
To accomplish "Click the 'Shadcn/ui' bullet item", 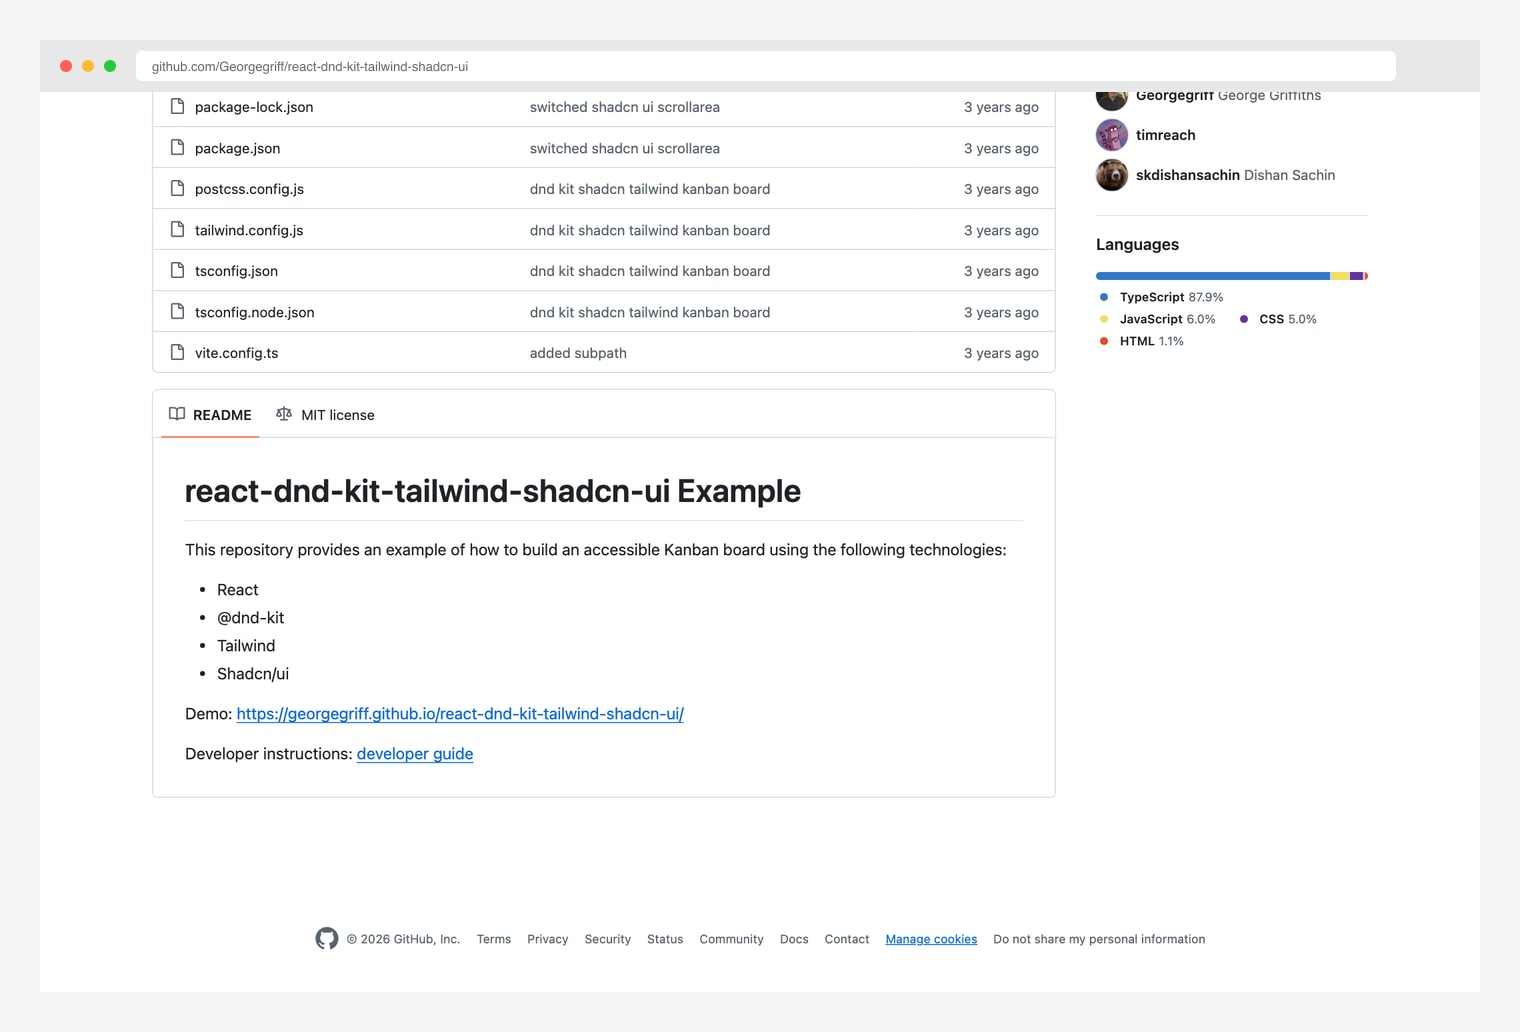I will pos(253,674).
